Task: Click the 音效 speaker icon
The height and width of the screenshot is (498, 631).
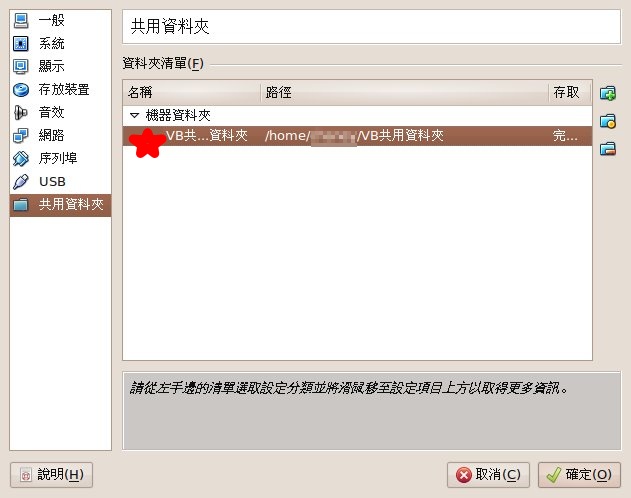Action: pyautogui.click(x=21, y=113)
